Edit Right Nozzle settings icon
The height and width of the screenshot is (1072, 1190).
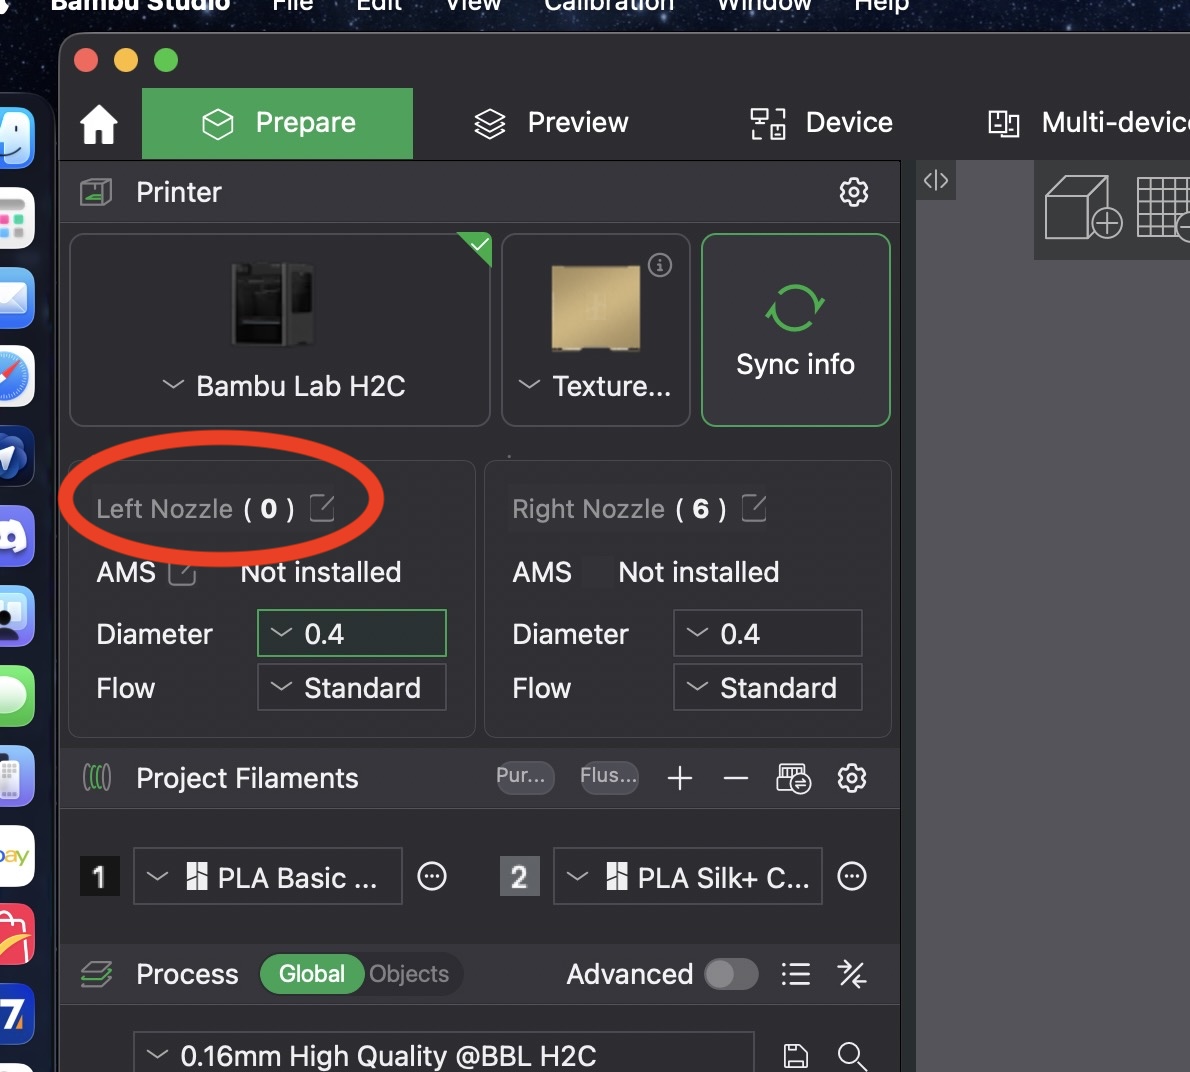[x=753, y=508]
